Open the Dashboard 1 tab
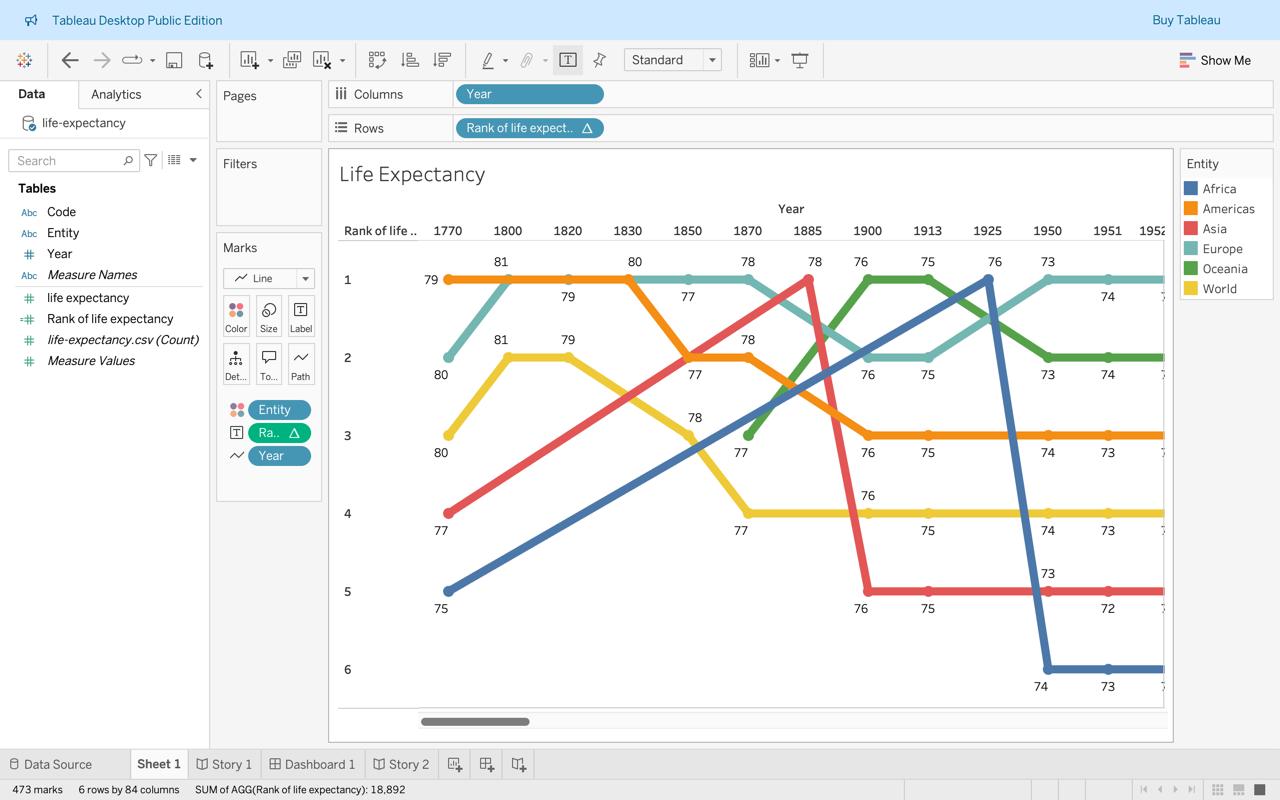The height and width of the screenshot is (800, 1280). tap(312, 764)
